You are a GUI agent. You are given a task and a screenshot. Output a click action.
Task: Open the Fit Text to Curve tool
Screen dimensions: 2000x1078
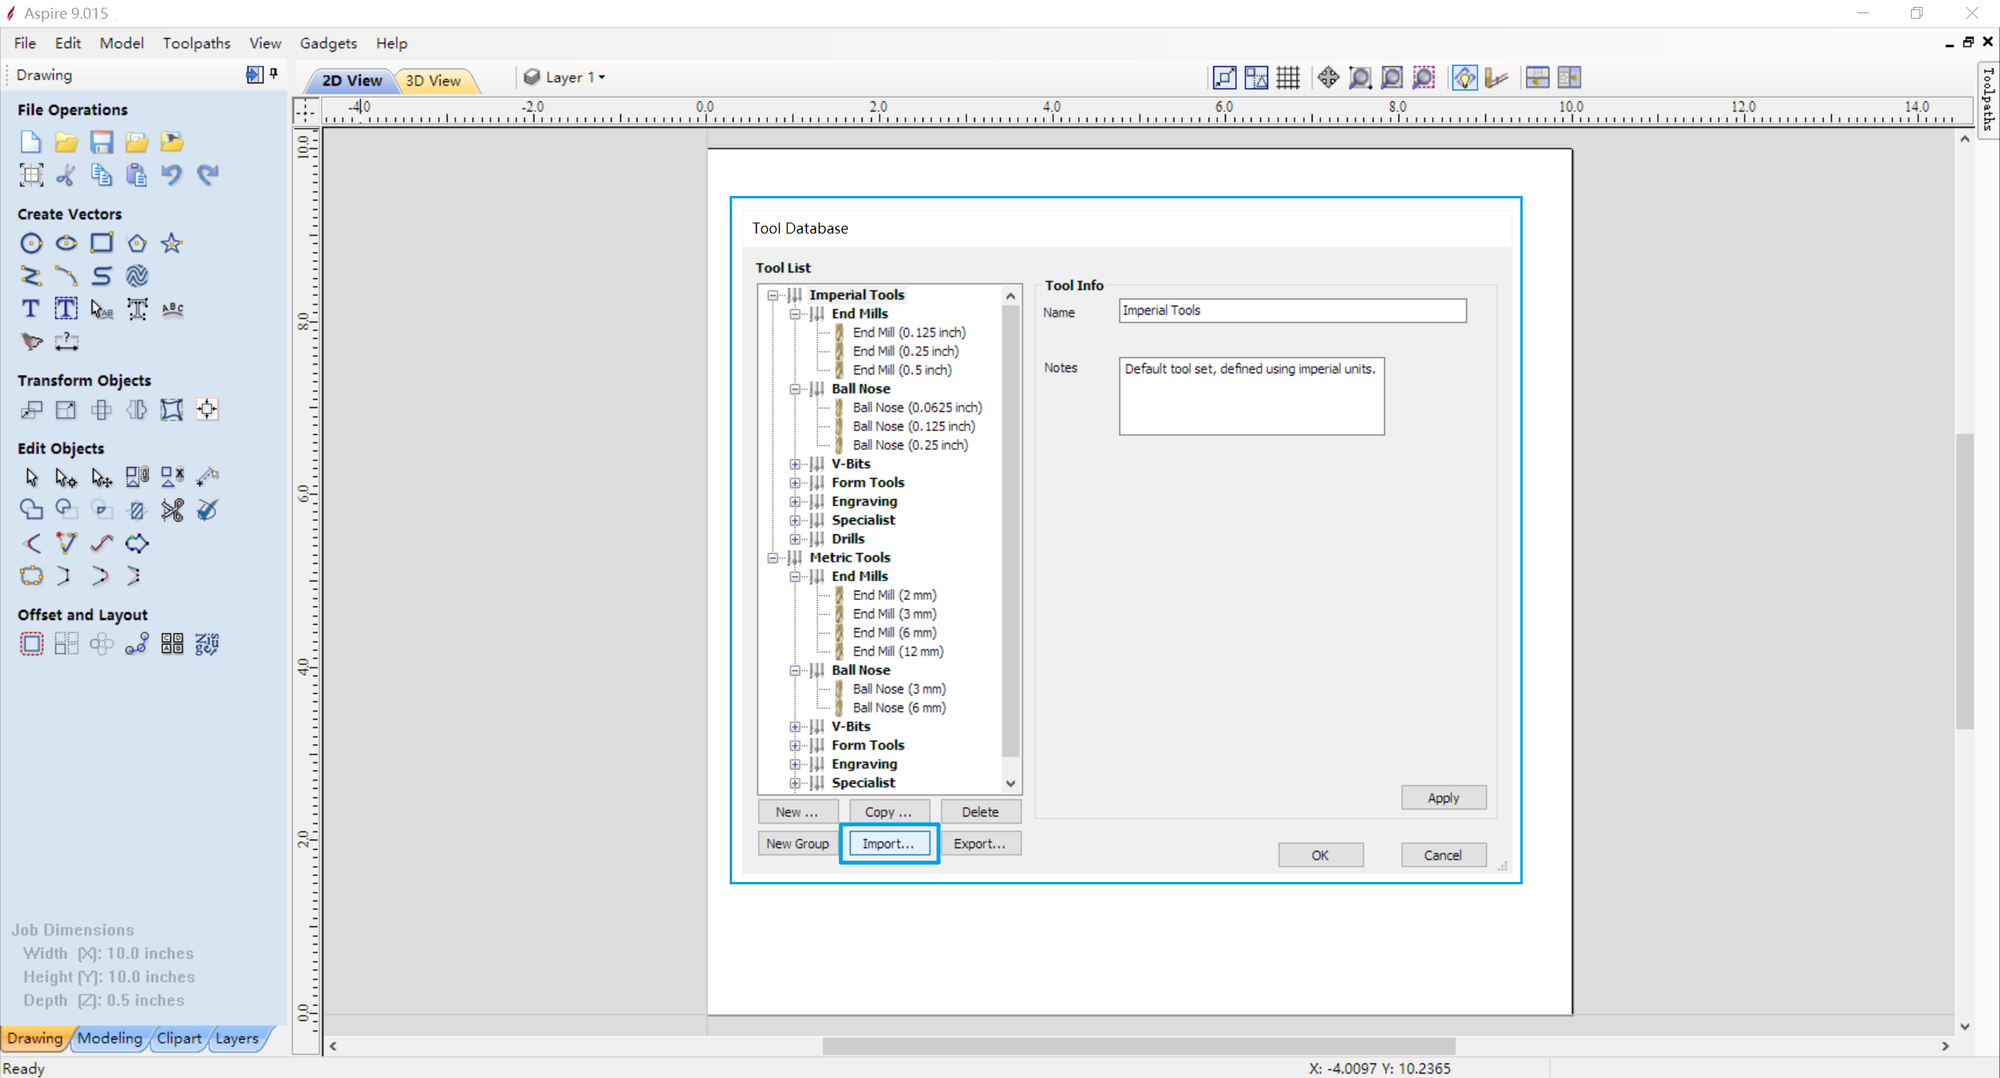click(172, 310)
